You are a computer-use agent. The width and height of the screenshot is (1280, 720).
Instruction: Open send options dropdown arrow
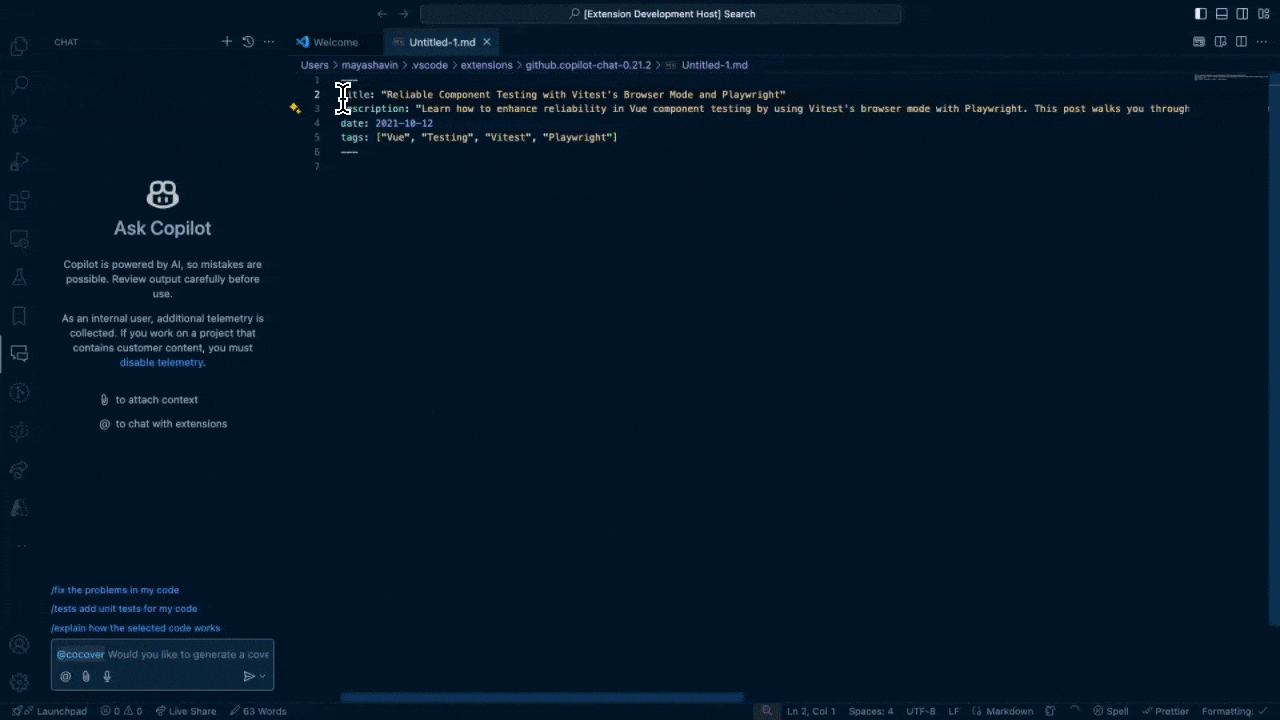click(263, 676)
